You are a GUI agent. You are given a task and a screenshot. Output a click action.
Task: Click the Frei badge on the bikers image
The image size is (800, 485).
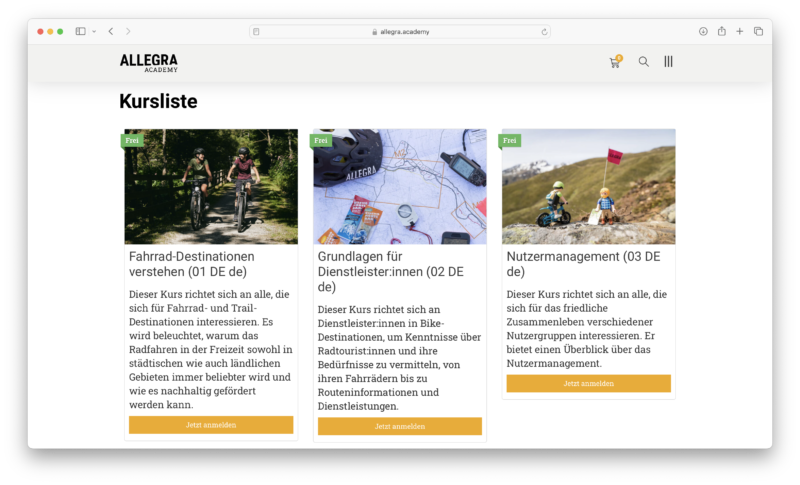[x=132, y=140]
